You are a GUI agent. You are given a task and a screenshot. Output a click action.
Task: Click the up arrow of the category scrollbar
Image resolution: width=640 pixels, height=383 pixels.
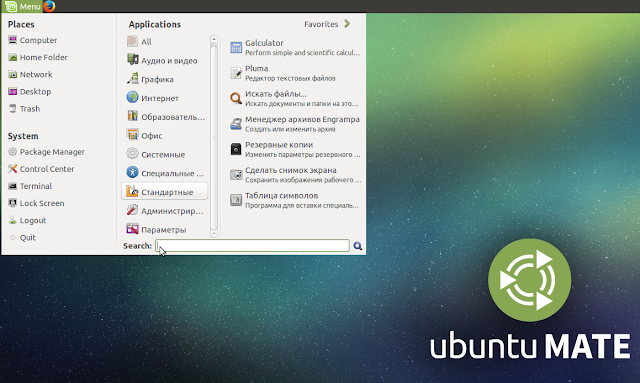214,40
